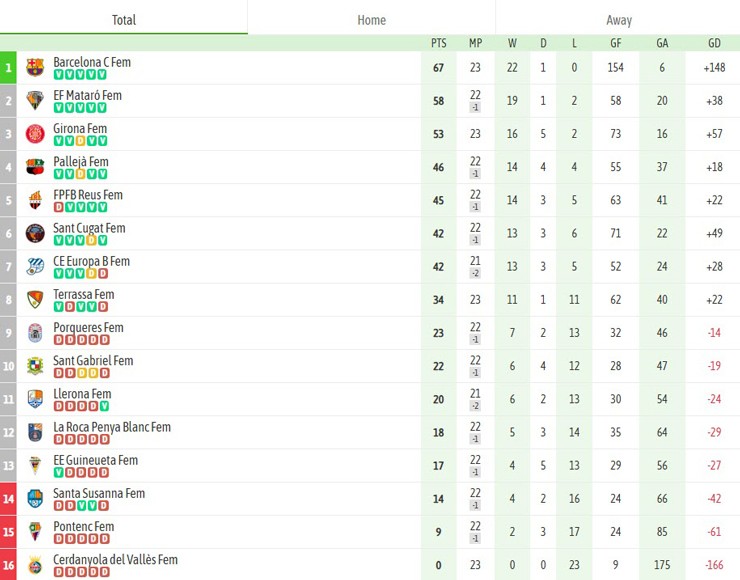The width and height of the screenshot is (740, 580).
Task: Click the Terrassa Fem team shield
Action: pyautogui.click(x=35, y=299)
